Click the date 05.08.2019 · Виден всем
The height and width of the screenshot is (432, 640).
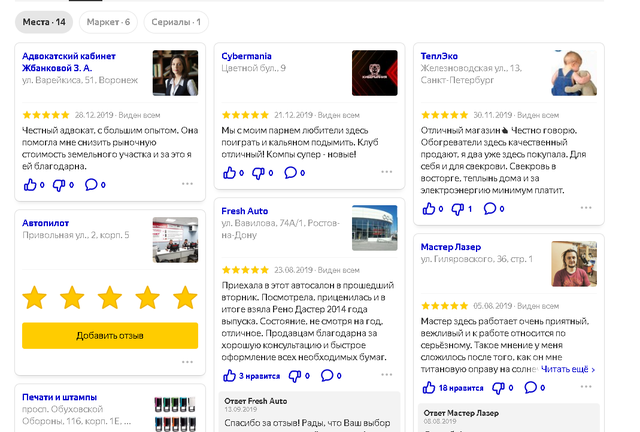point(516,306)
